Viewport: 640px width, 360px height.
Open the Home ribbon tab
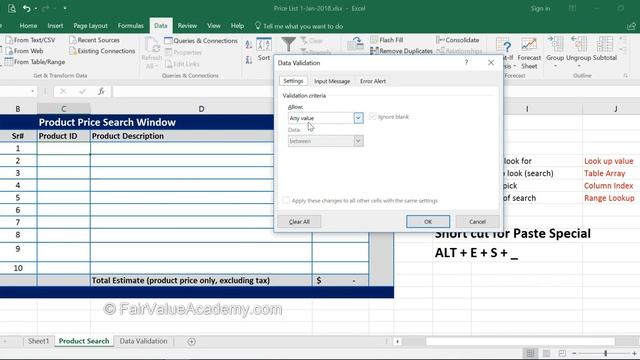coord(28,26)
